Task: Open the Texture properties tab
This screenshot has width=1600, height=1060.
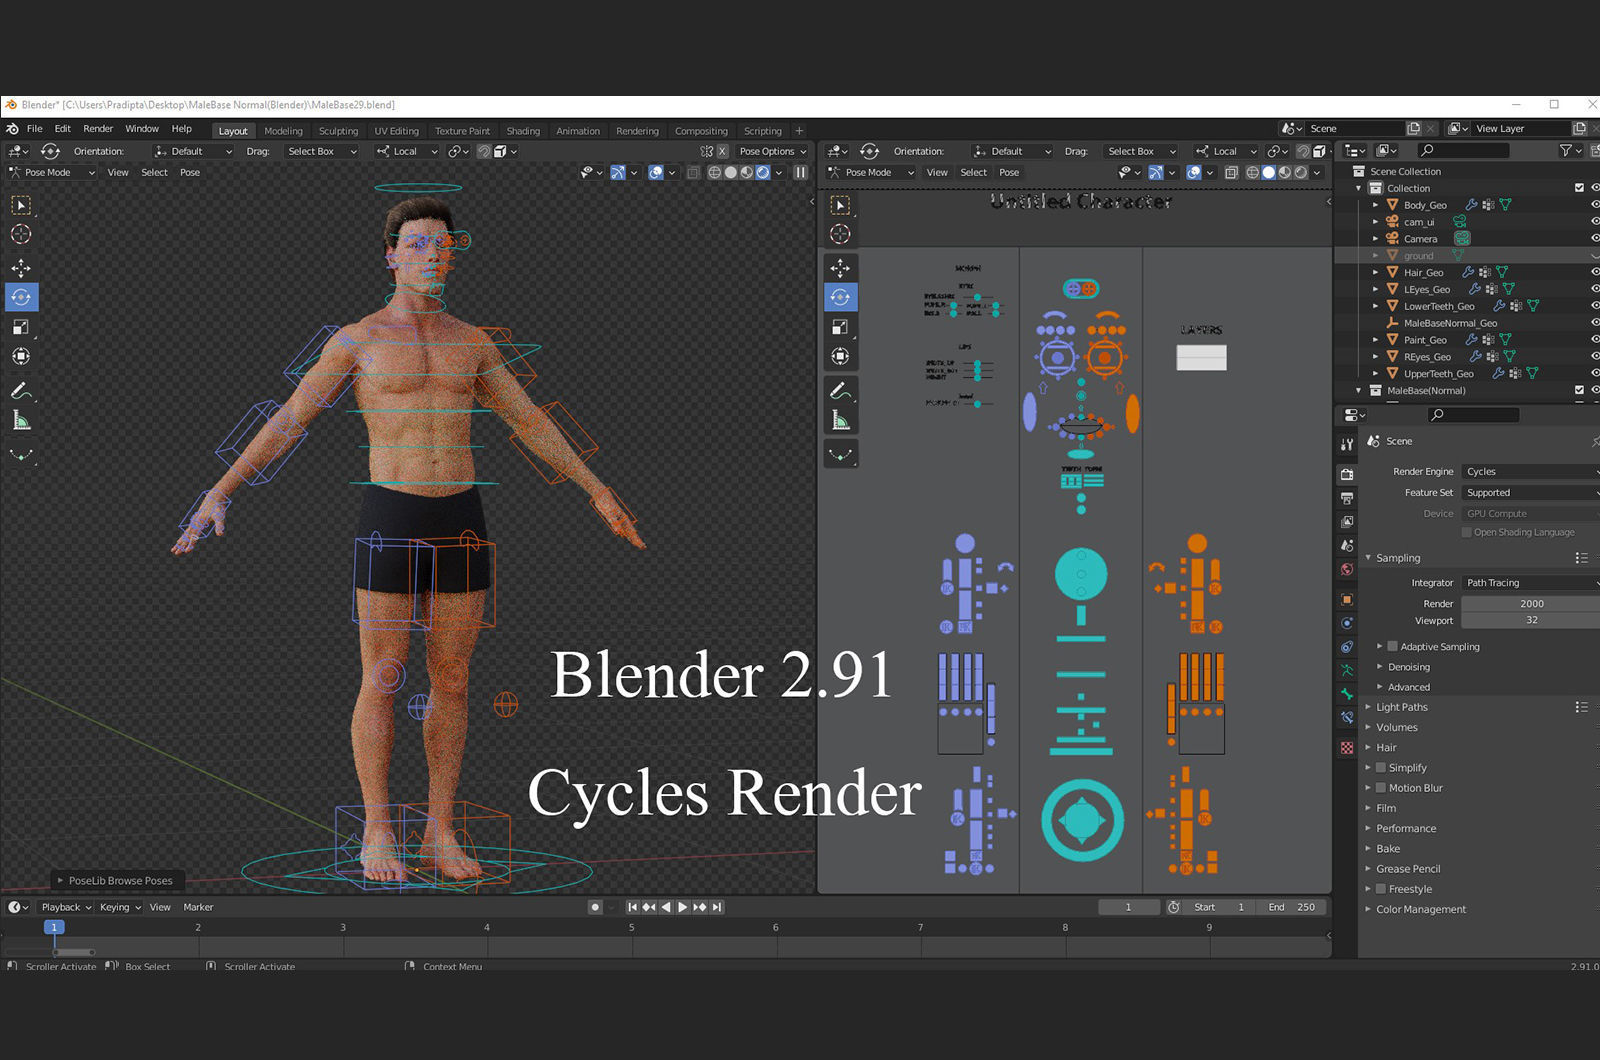Action: click(x=1347, y=748)
